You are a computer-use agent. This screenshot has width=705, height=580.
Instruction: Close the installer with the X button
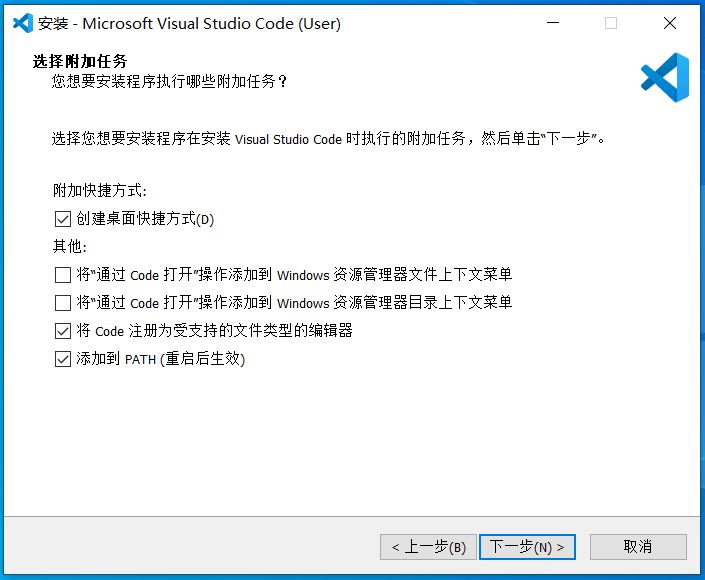[x=670, y=23]
